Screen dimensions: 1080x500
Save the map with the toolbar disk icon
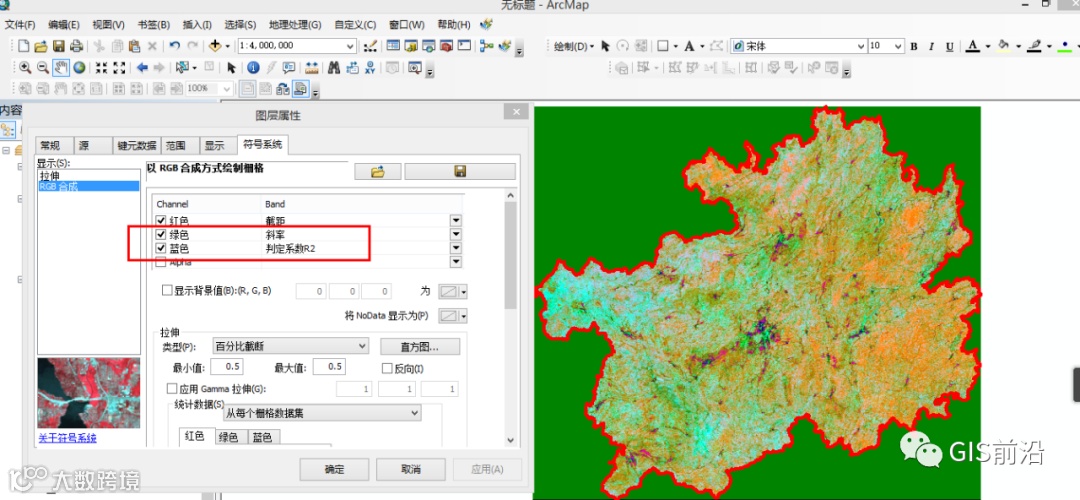pyautogui.click(x=59, y=46)
